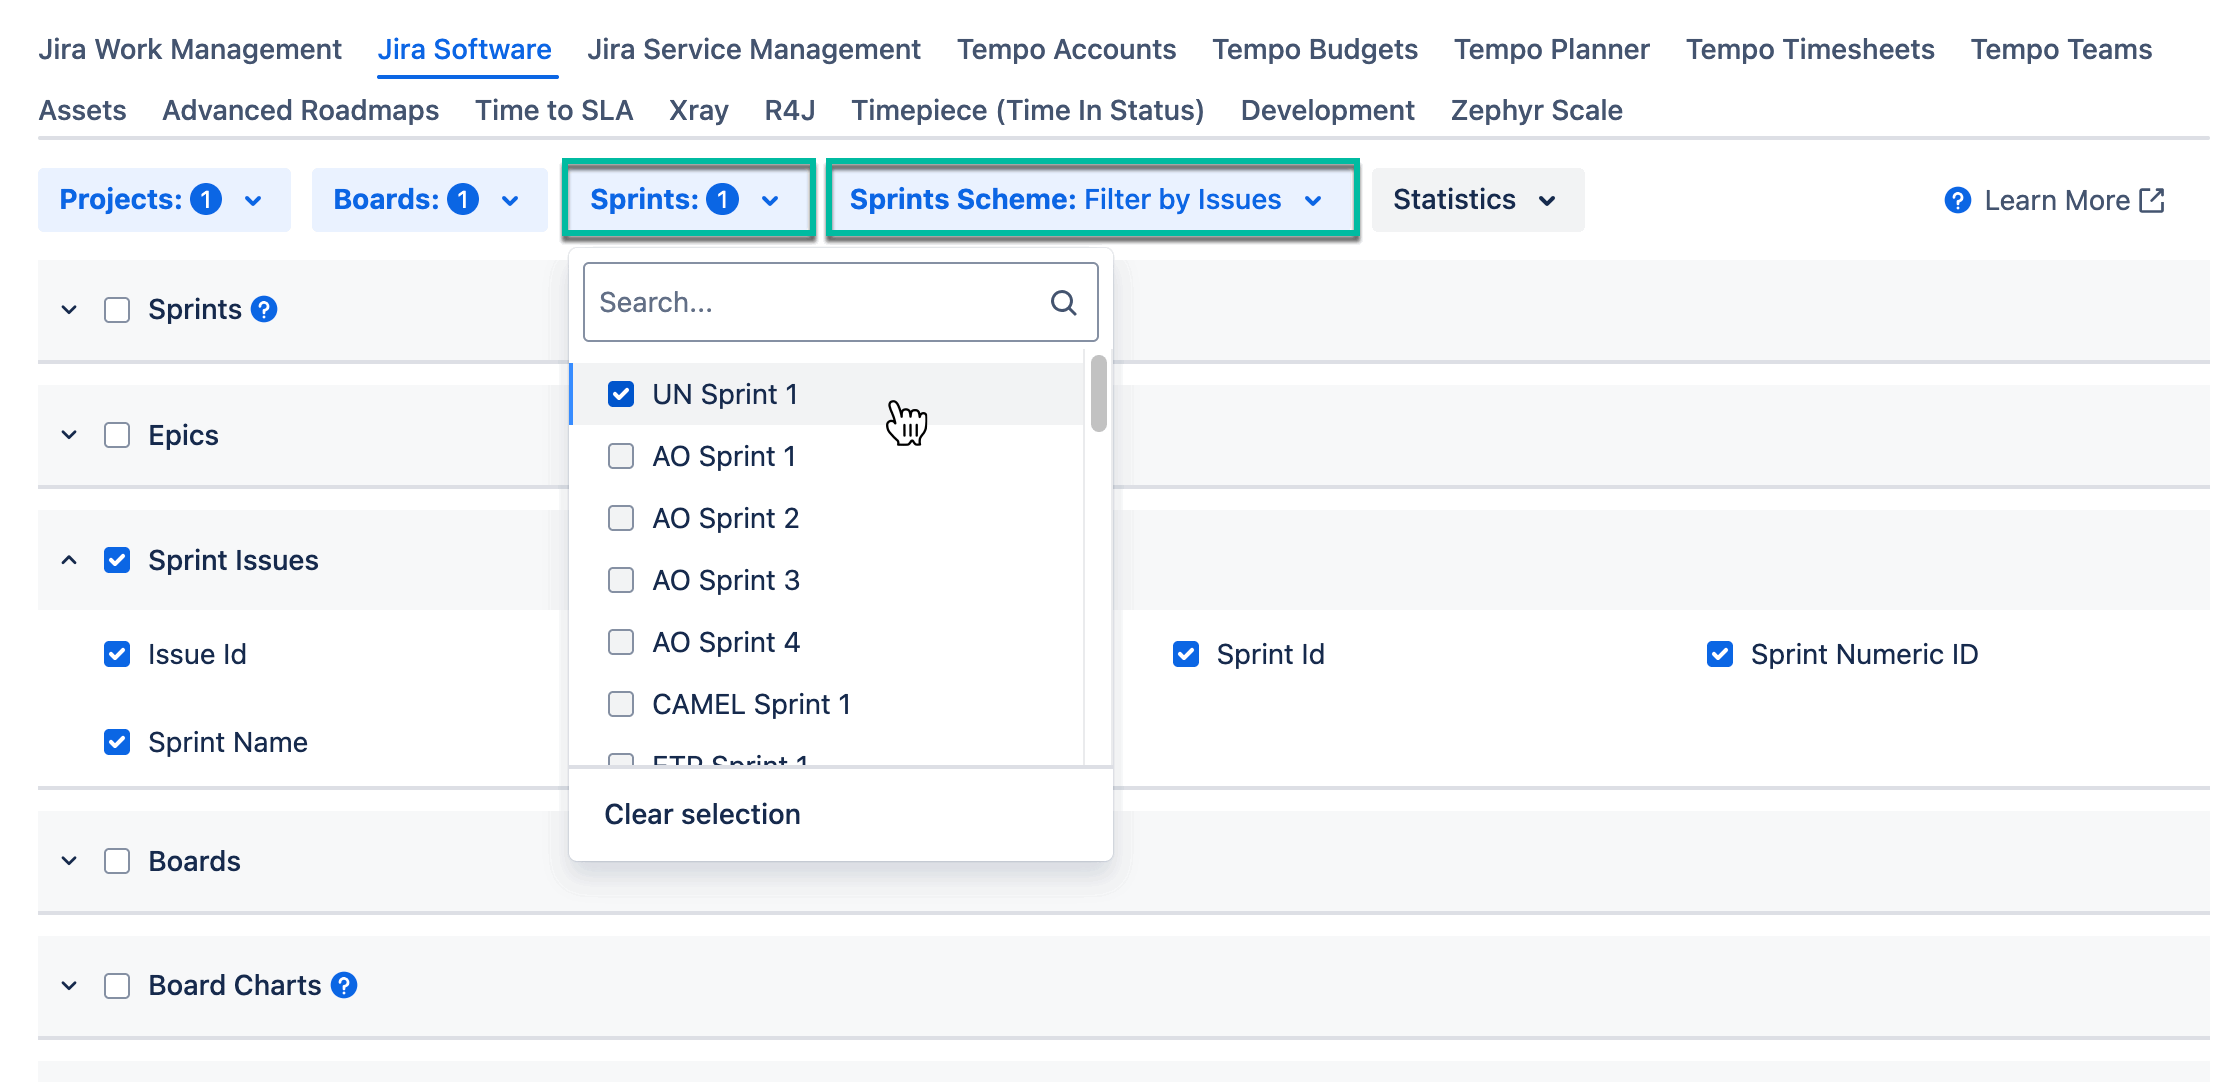Check AO Sprint 2 in the sprint list
2236x1082 pixels.
[x=620, y=518]
